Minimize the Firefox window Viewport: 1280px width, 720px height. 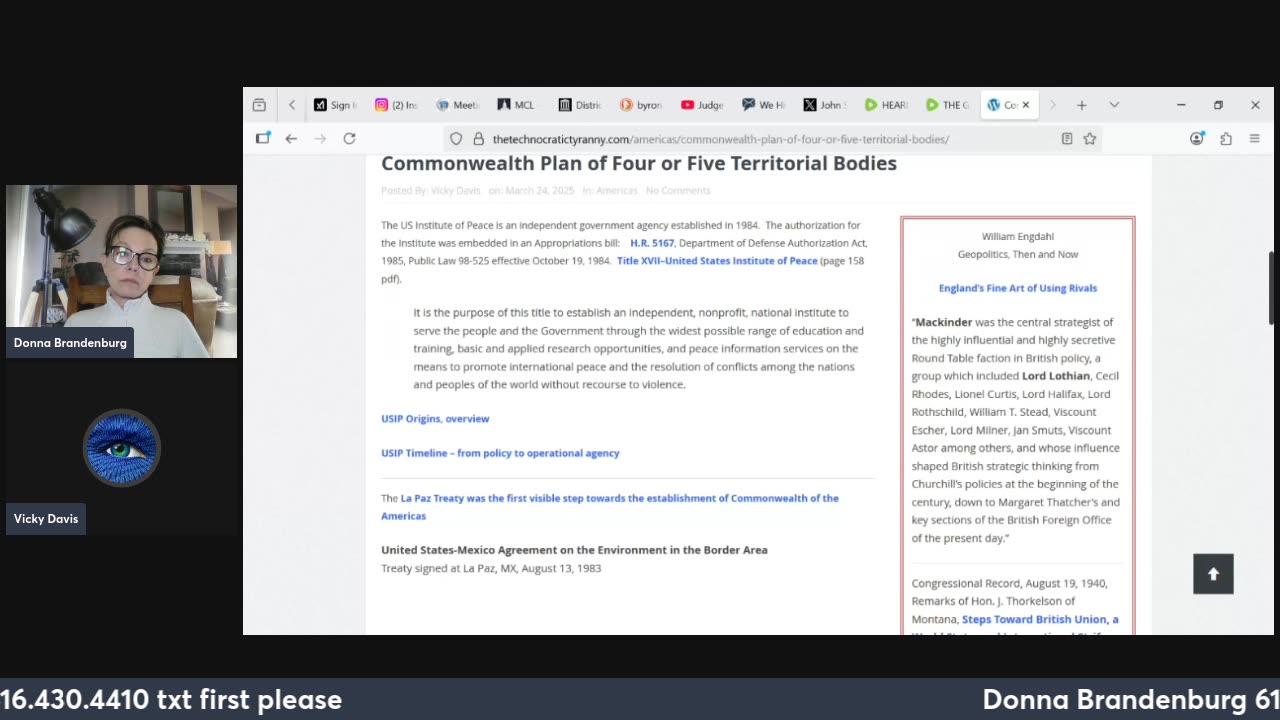(1181, 105)
